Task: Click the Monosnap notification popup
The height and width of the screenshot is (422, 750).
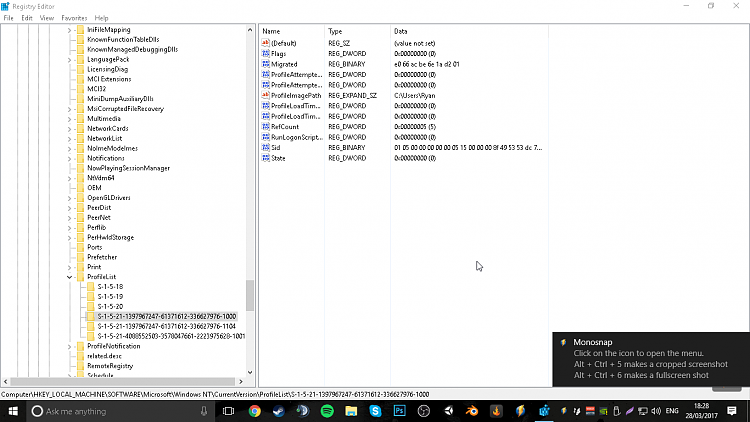Action: pyautogui.click(x=651, y=359)
